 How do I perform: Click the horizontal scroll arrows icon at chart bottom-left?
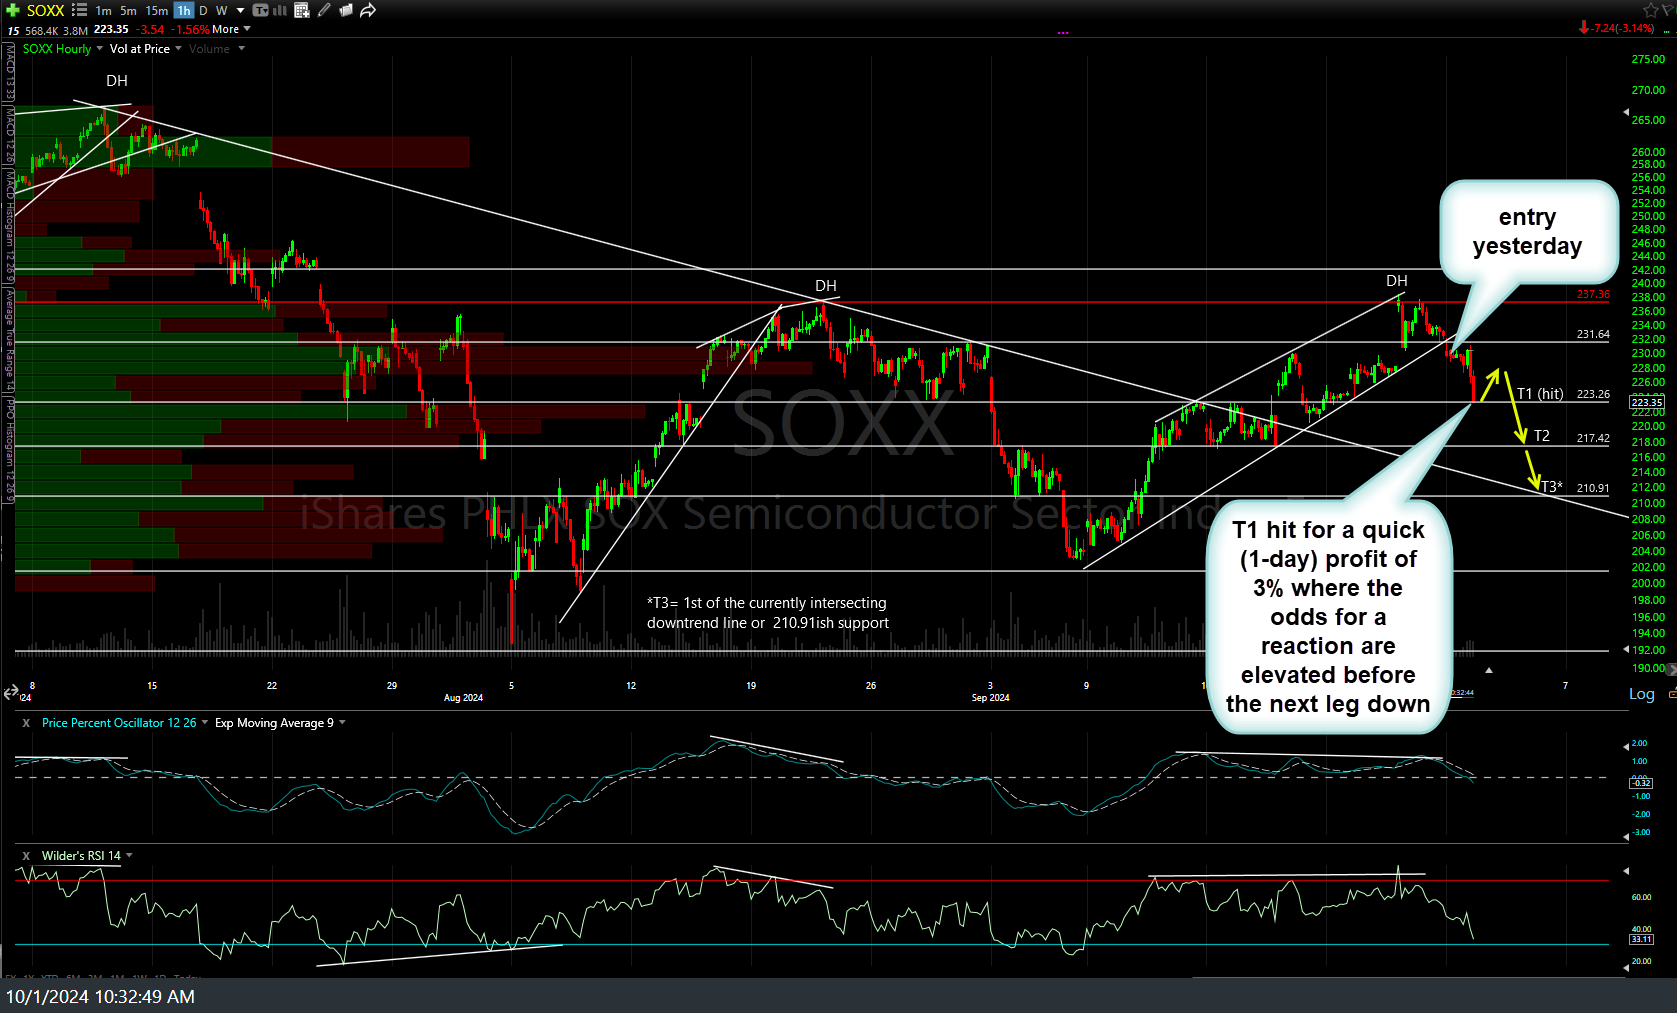[11, 692]
